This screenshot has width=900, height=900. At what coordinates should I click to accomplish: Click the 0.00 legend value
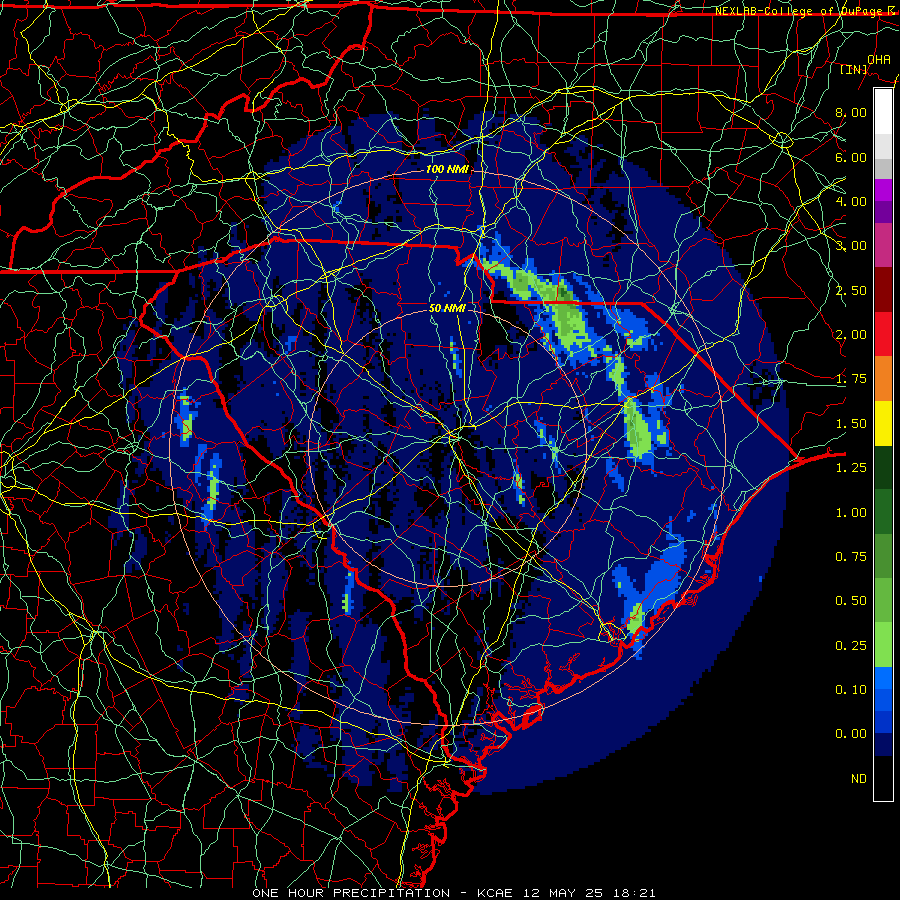pyautogui.click(x=851, y=734)
